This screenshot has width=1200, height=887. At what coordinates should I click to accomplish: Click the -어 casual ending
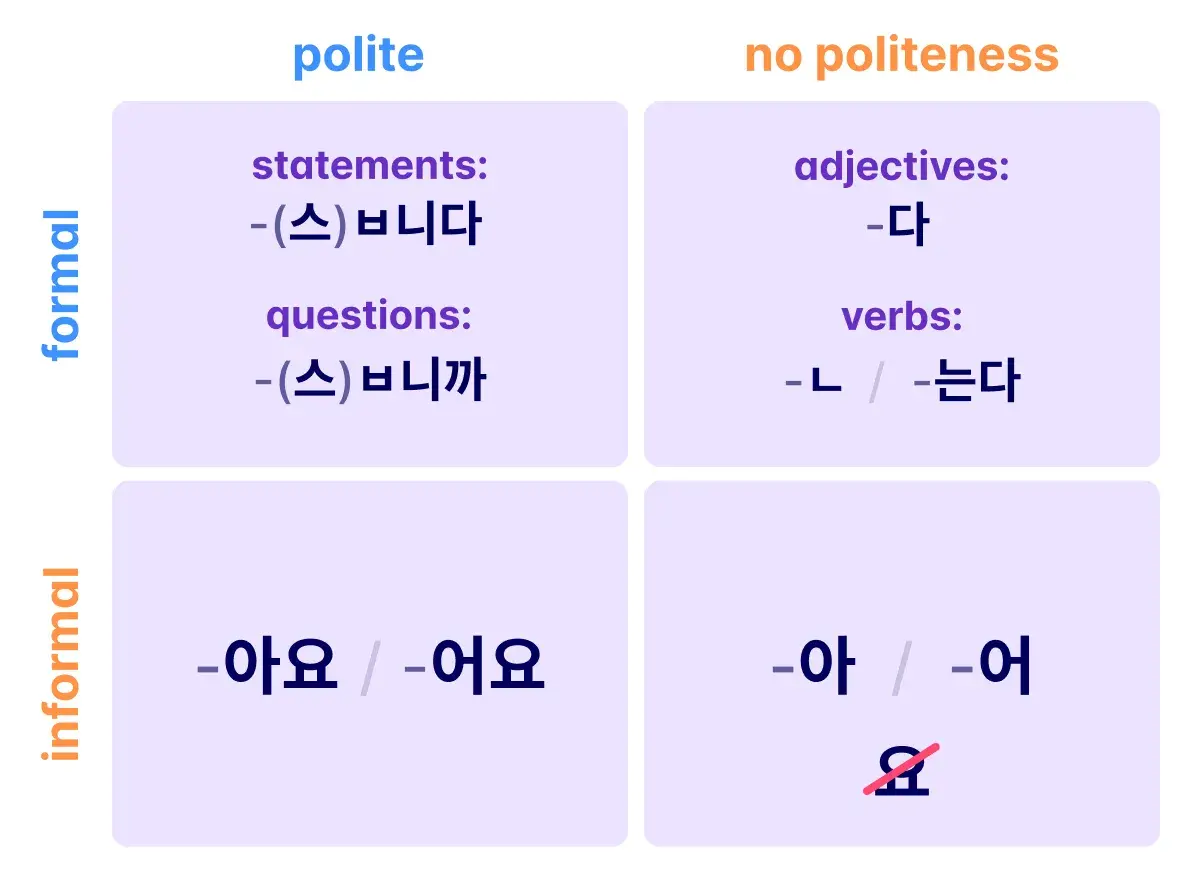992,665
